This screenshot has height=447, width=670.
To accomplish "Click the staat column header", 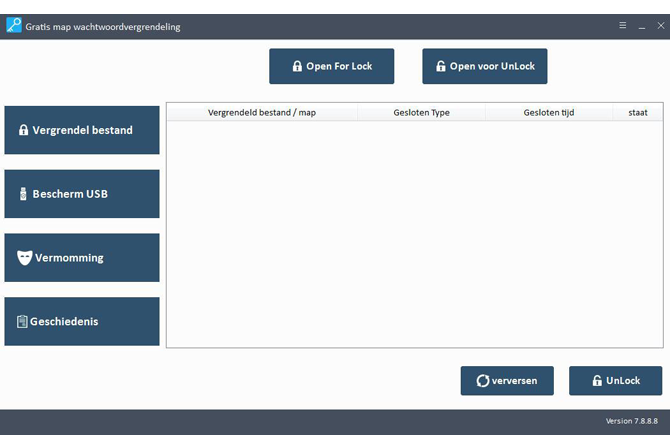I will pos(638,112).
